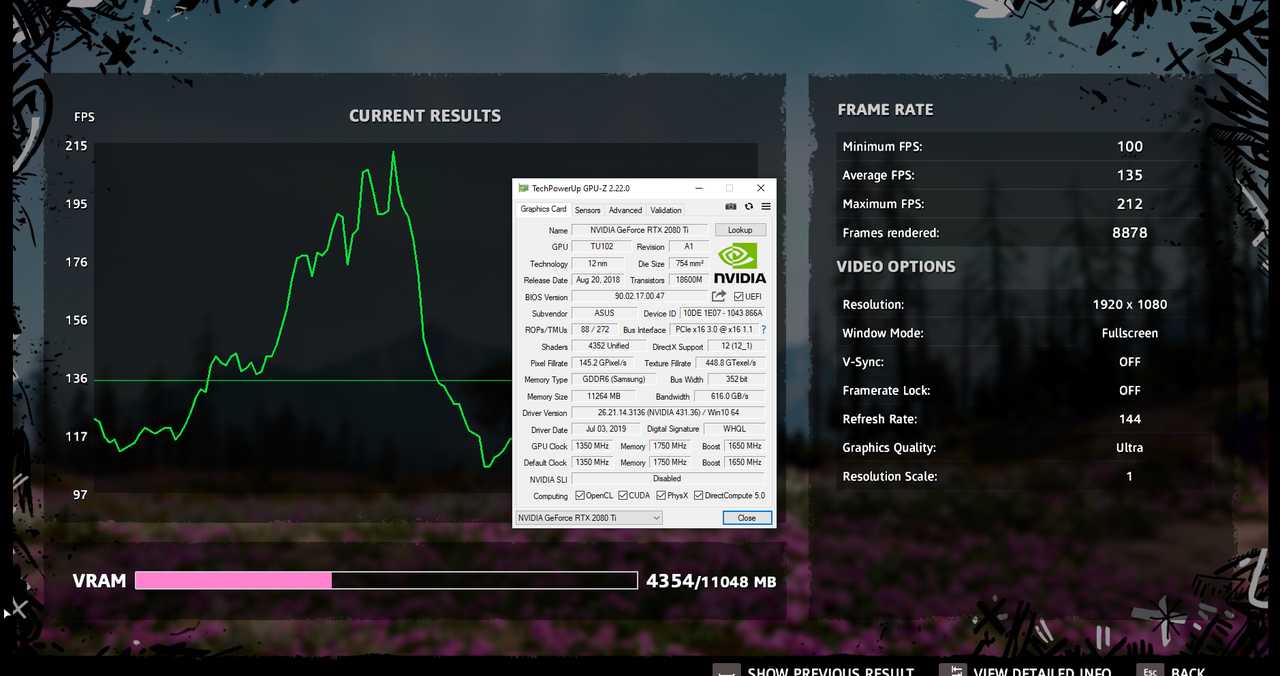This screenshot has height=676, width=1280.
Task: Click the Digital Signature WHQL value
Action: [x=734, y=429]
